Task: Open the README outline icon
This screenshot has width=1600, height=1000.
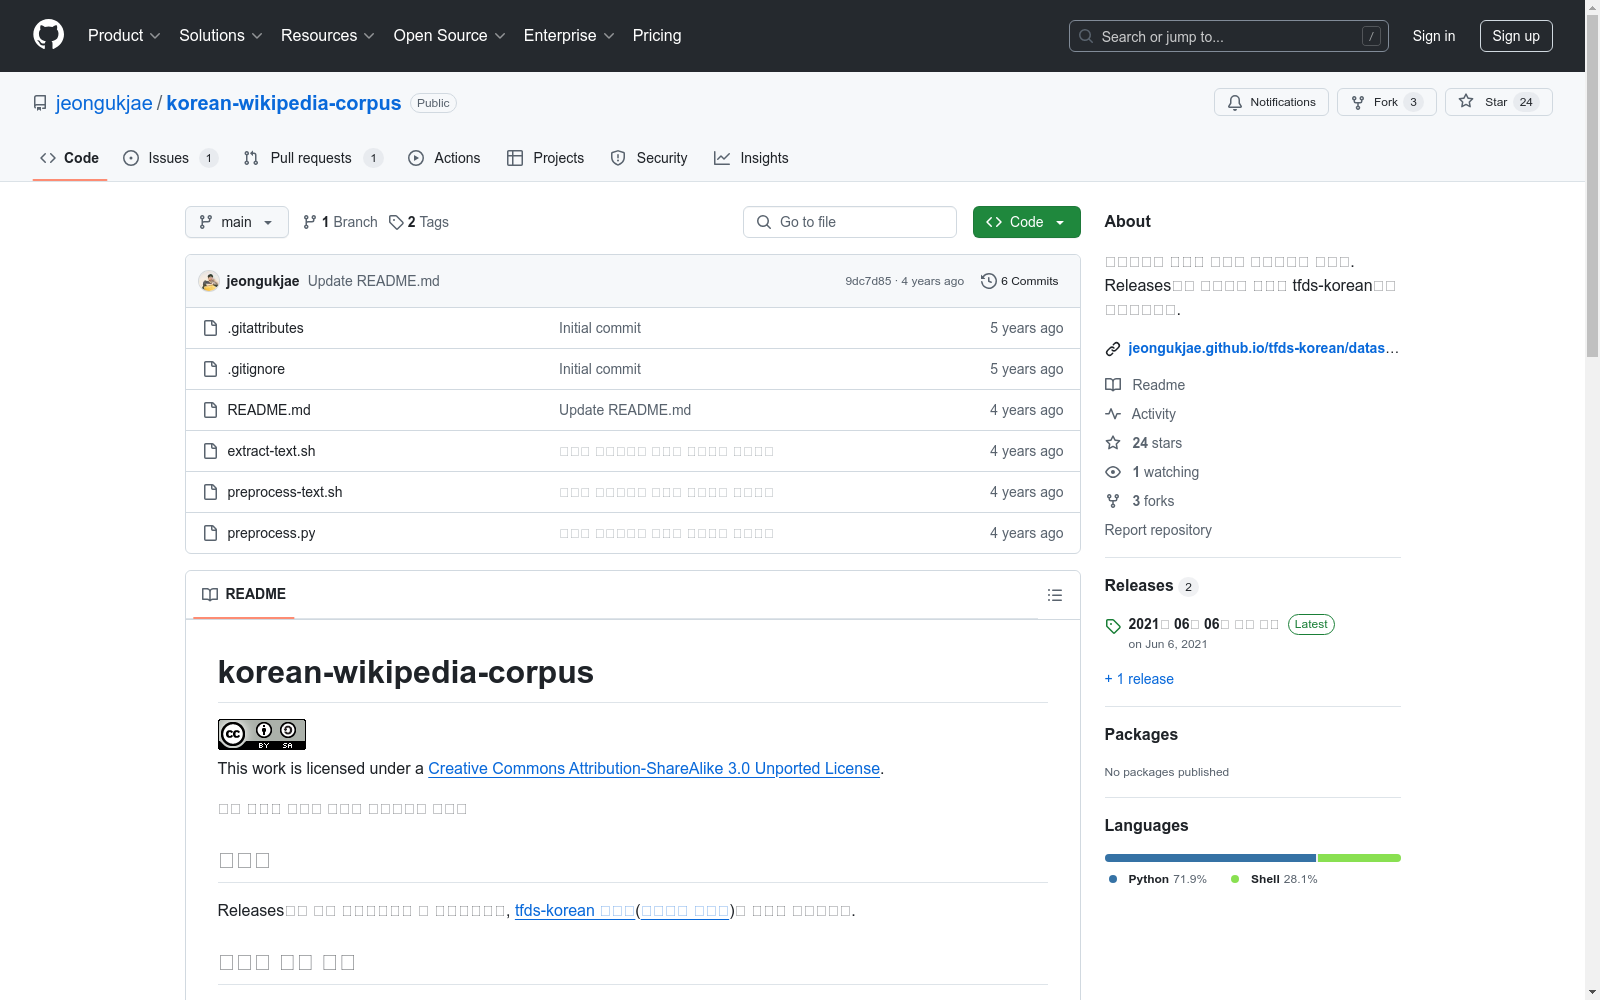Action: pos(1055,595)
